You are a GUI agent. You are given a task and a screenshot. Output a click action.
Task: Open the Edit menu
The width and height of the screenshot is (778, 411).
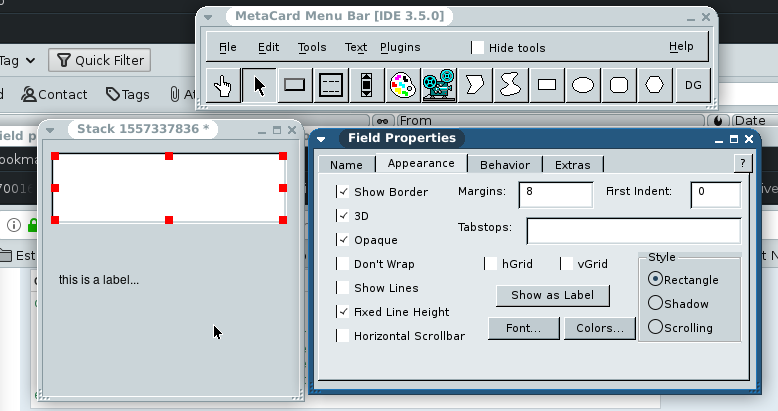point(268,47)
